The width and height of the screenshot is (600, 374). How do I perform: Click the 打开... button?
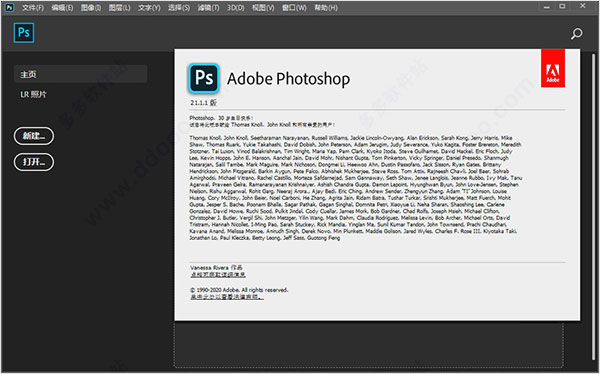[34, 162]
